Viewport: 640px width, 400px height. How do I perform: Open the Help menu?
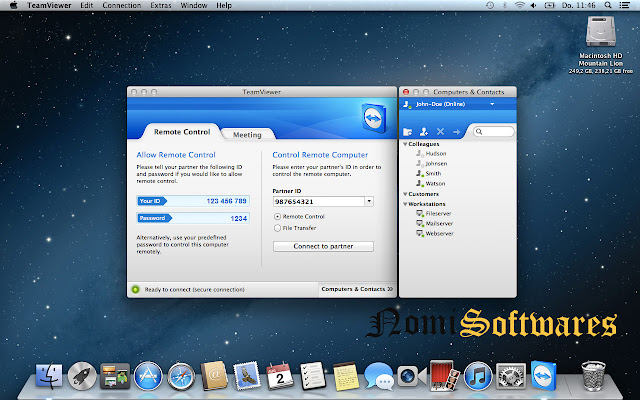224,5
